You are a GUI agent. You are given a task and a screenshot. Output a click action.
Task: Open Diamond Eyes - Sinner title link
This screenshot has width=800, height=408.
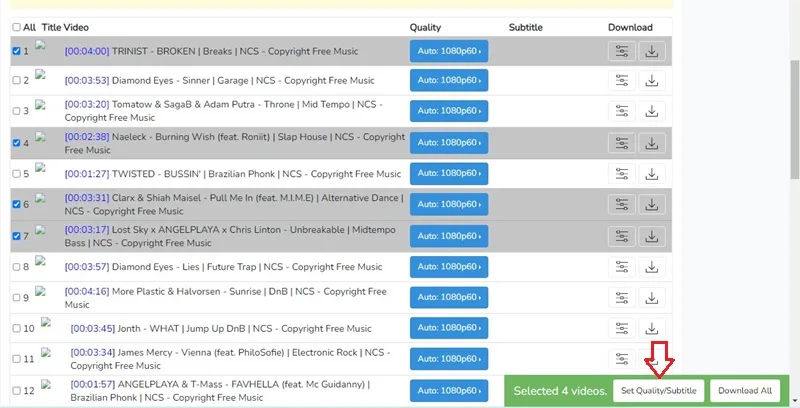click(219, 80)
